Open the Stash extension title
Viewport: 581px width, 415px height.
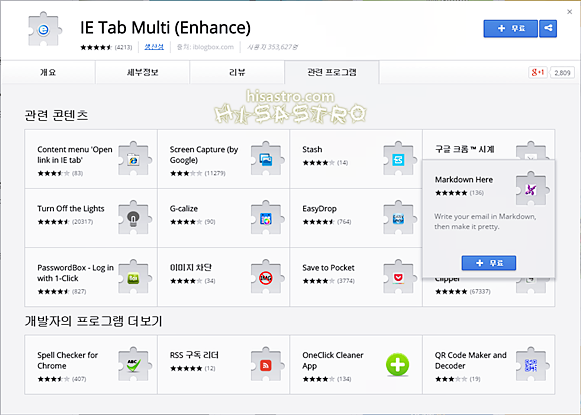coord(312,149)
